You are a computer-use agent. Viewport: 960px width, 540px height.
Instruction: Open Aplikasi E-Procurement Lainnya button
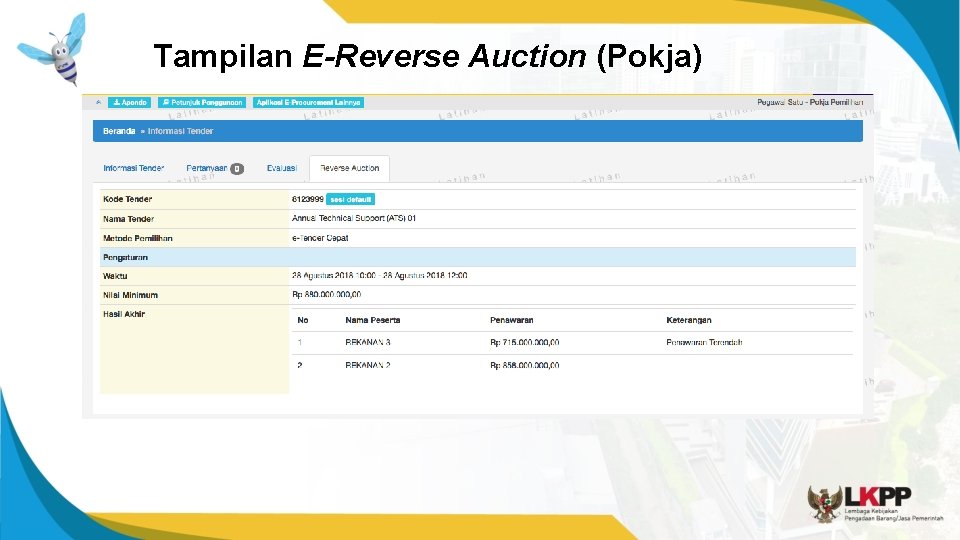point(309,102)
